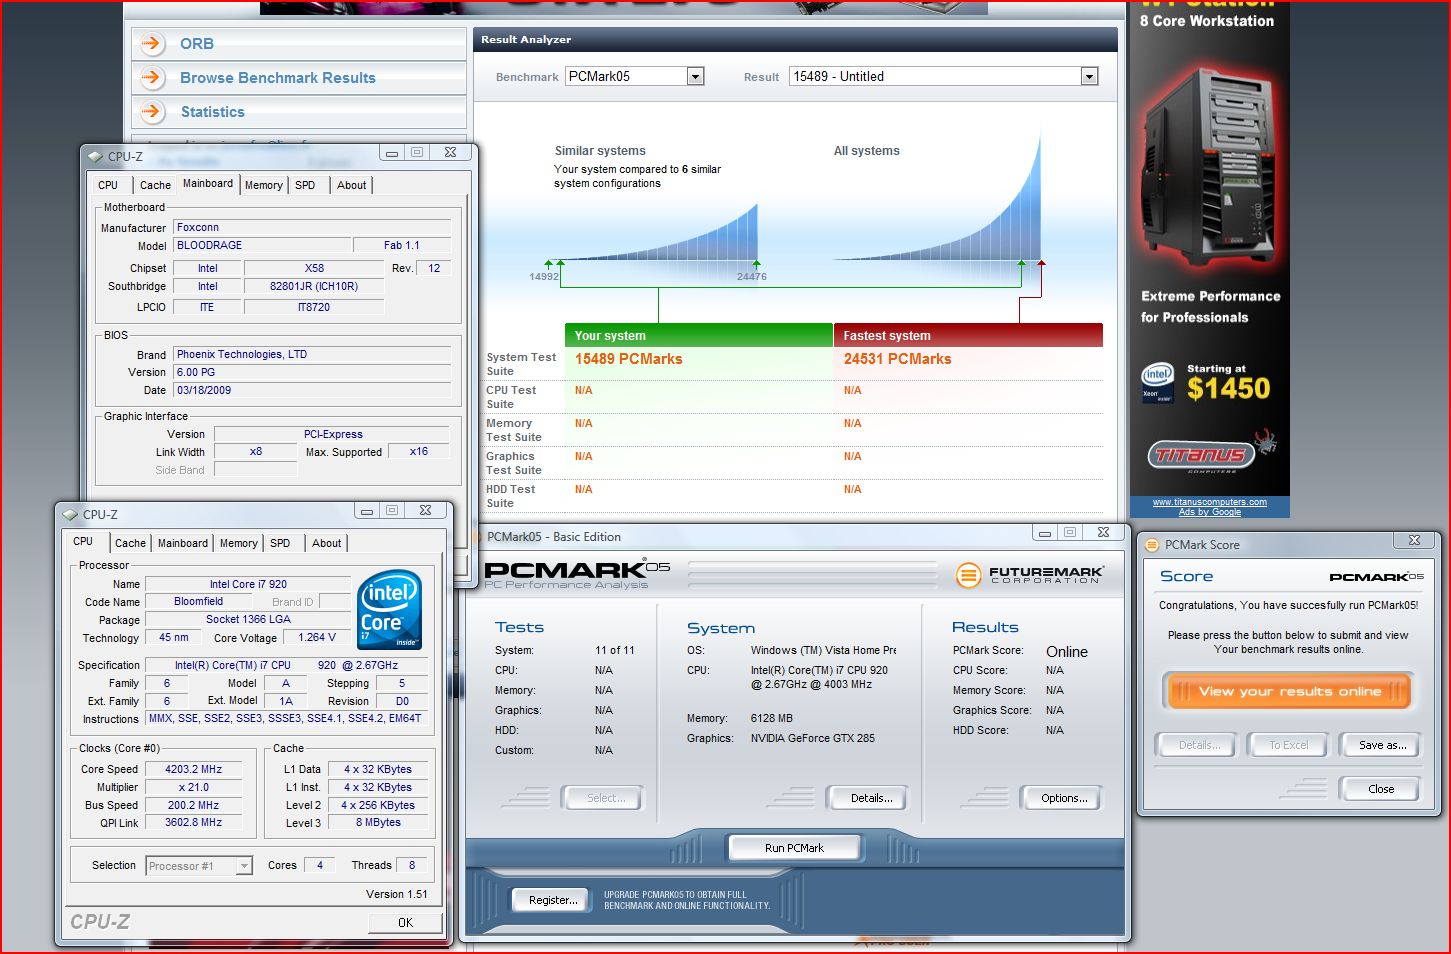The height and width of the screenshot is (954, 1451).
Task: Click the PCMark05 Basic Edition title bar icon
Action: pyautogui.click(x=475, y=537)
